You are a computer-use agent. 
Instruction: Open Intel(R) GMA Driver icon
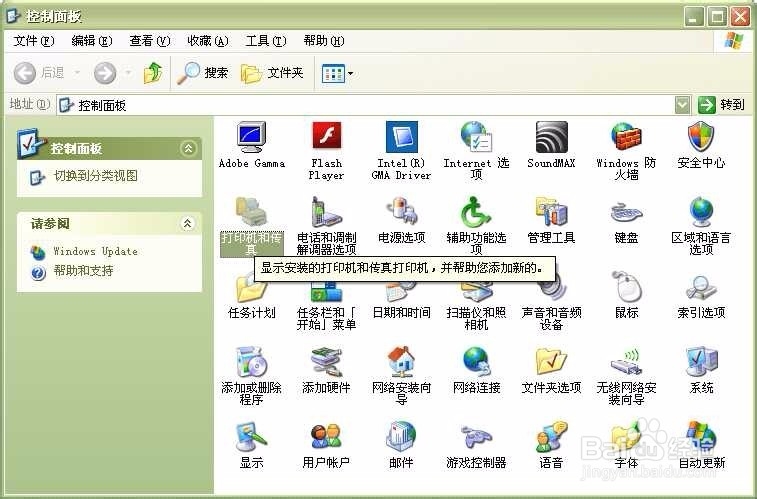point(402,137)
